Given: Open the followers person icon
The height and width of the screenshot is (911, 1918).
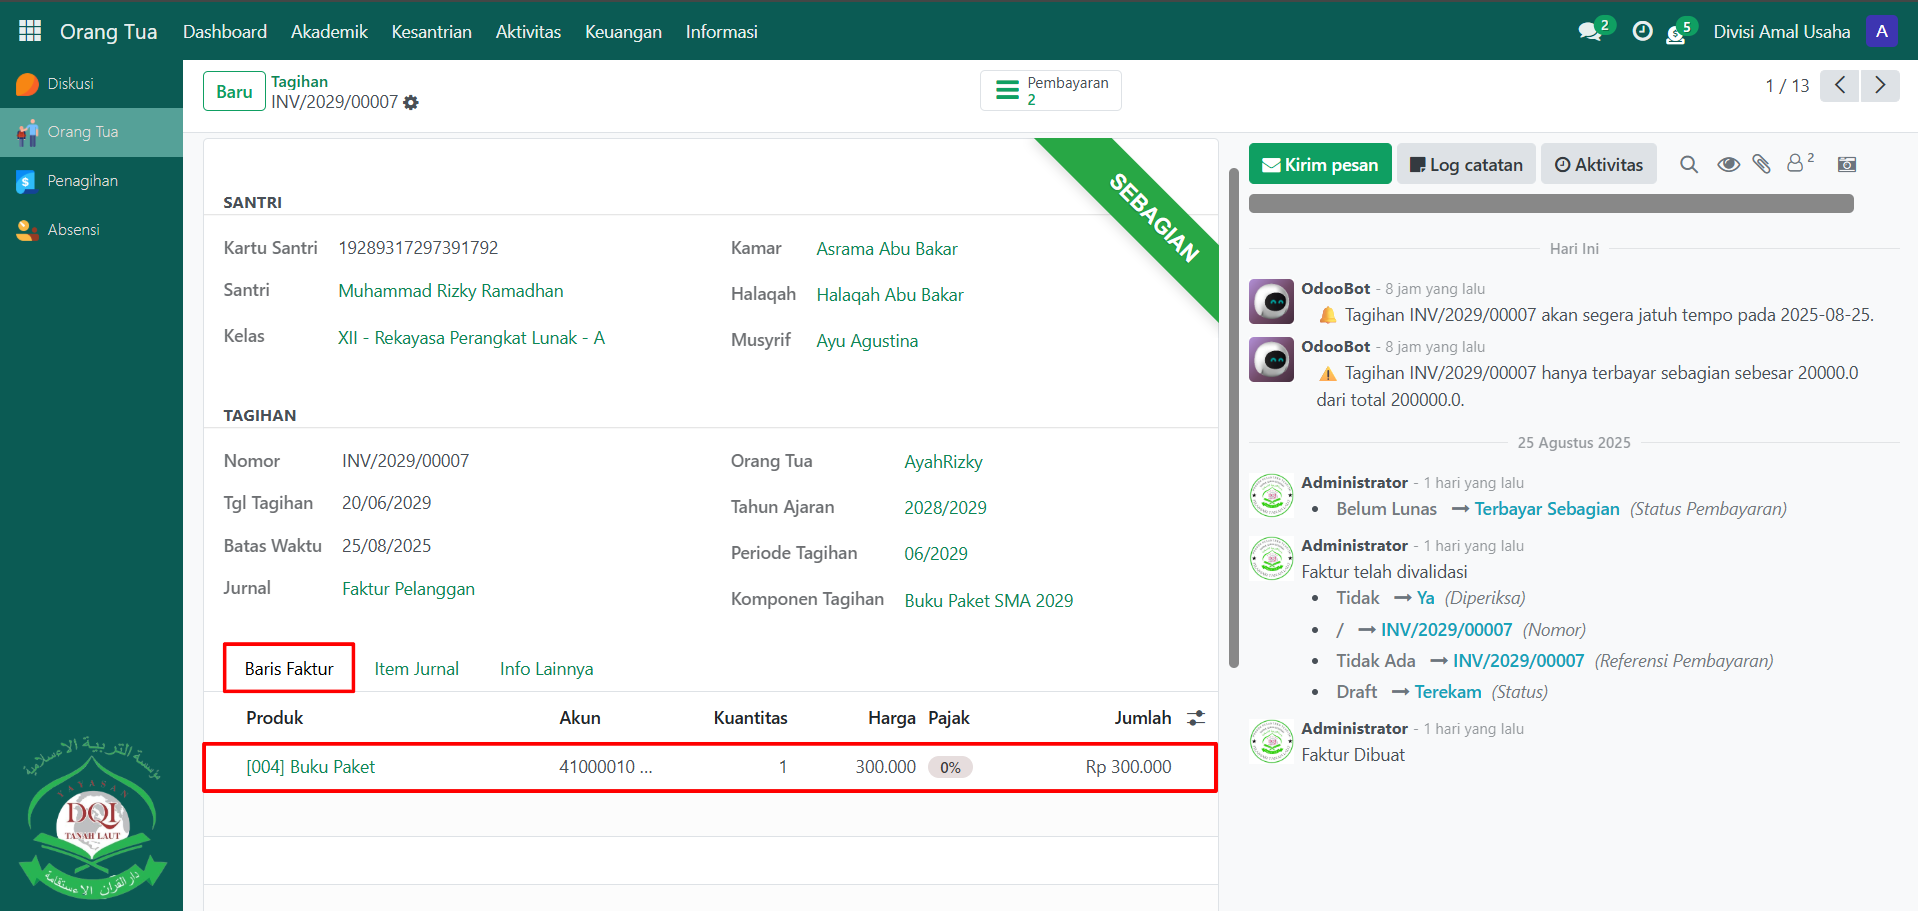Looking at the screenshot, I should [x=1796, y=164].
